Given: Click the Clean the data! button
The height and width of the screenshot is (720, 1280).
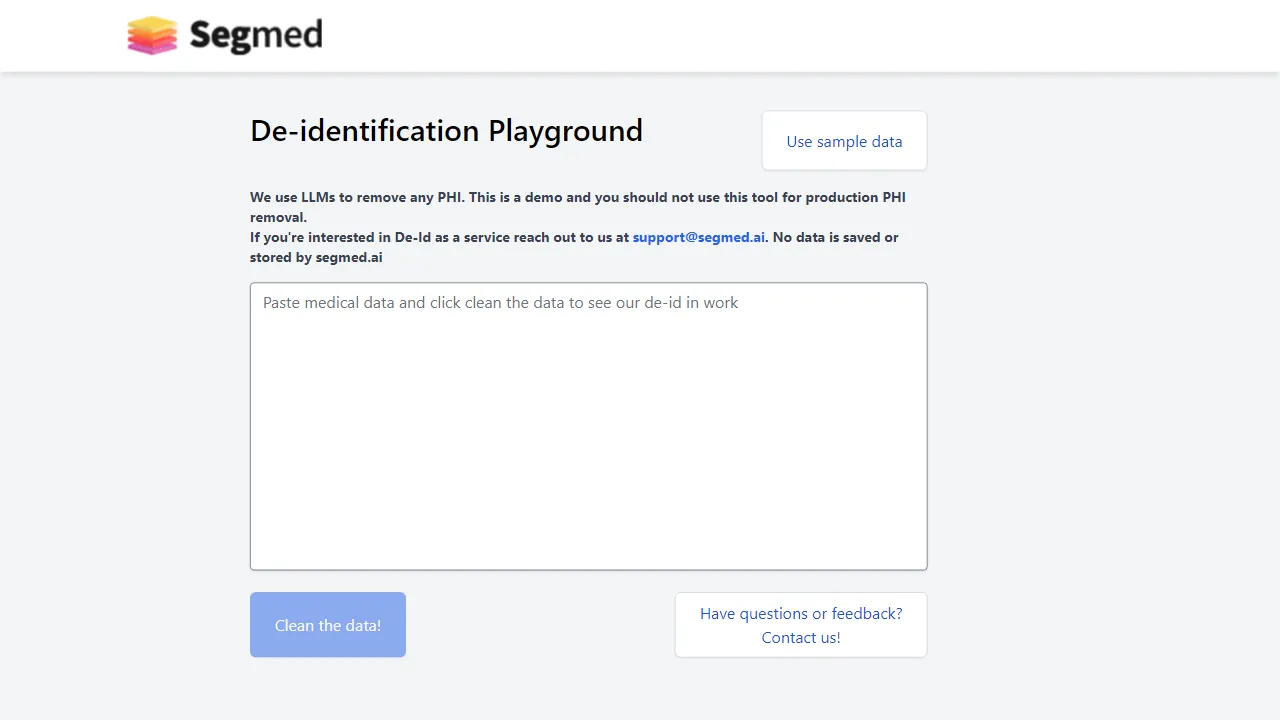Looking at the screenshot, I should click(328, 625).
